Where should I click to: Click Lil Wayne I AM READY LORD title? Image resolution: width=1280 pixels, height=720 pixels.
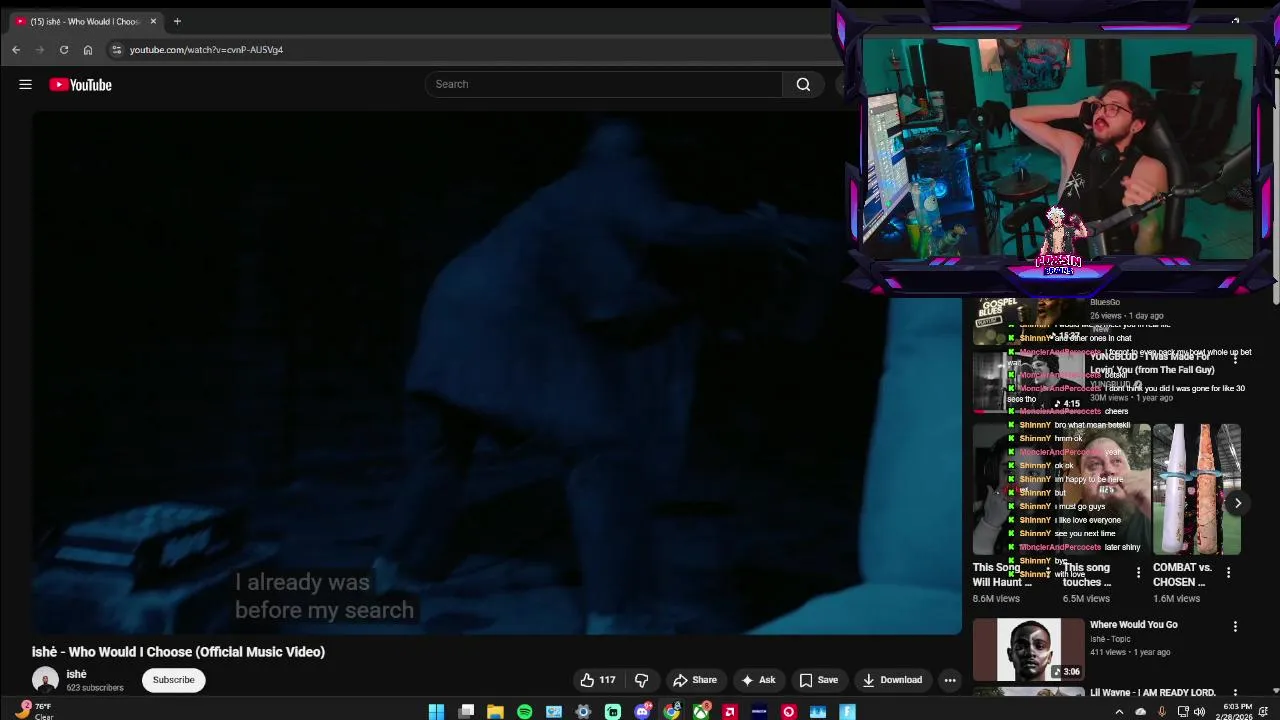[x=1152, y=692]
